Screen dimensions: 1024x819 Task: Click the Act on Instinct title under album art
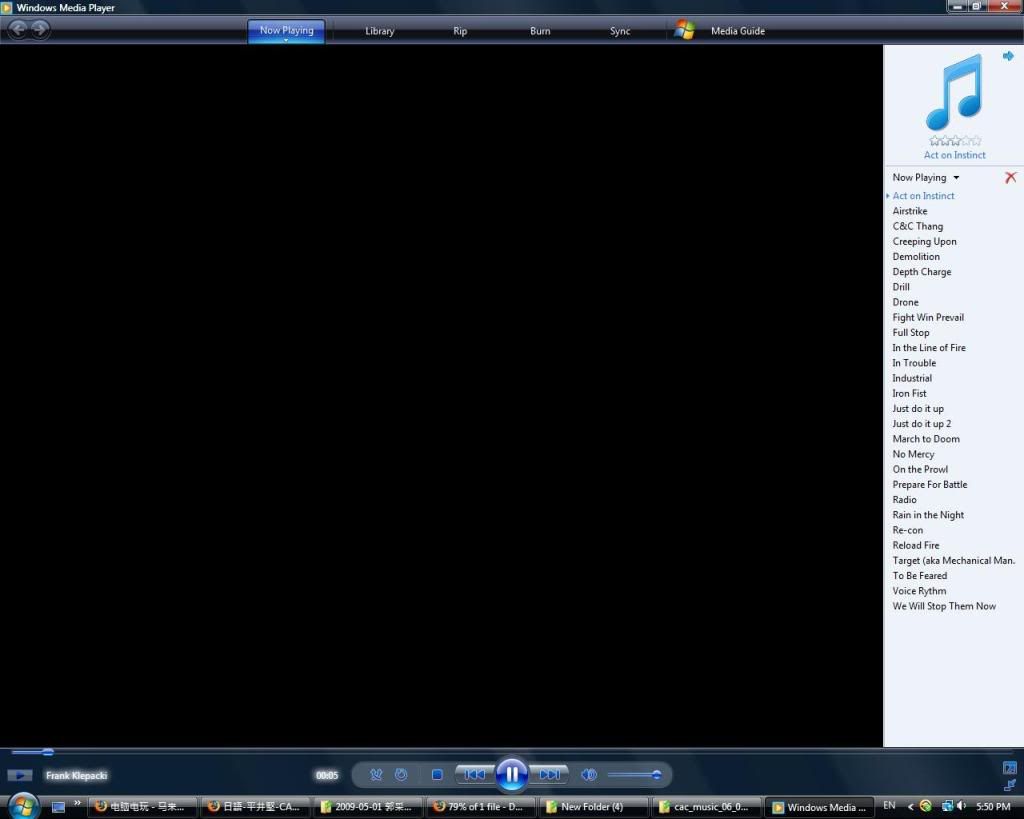click(954, 155)
